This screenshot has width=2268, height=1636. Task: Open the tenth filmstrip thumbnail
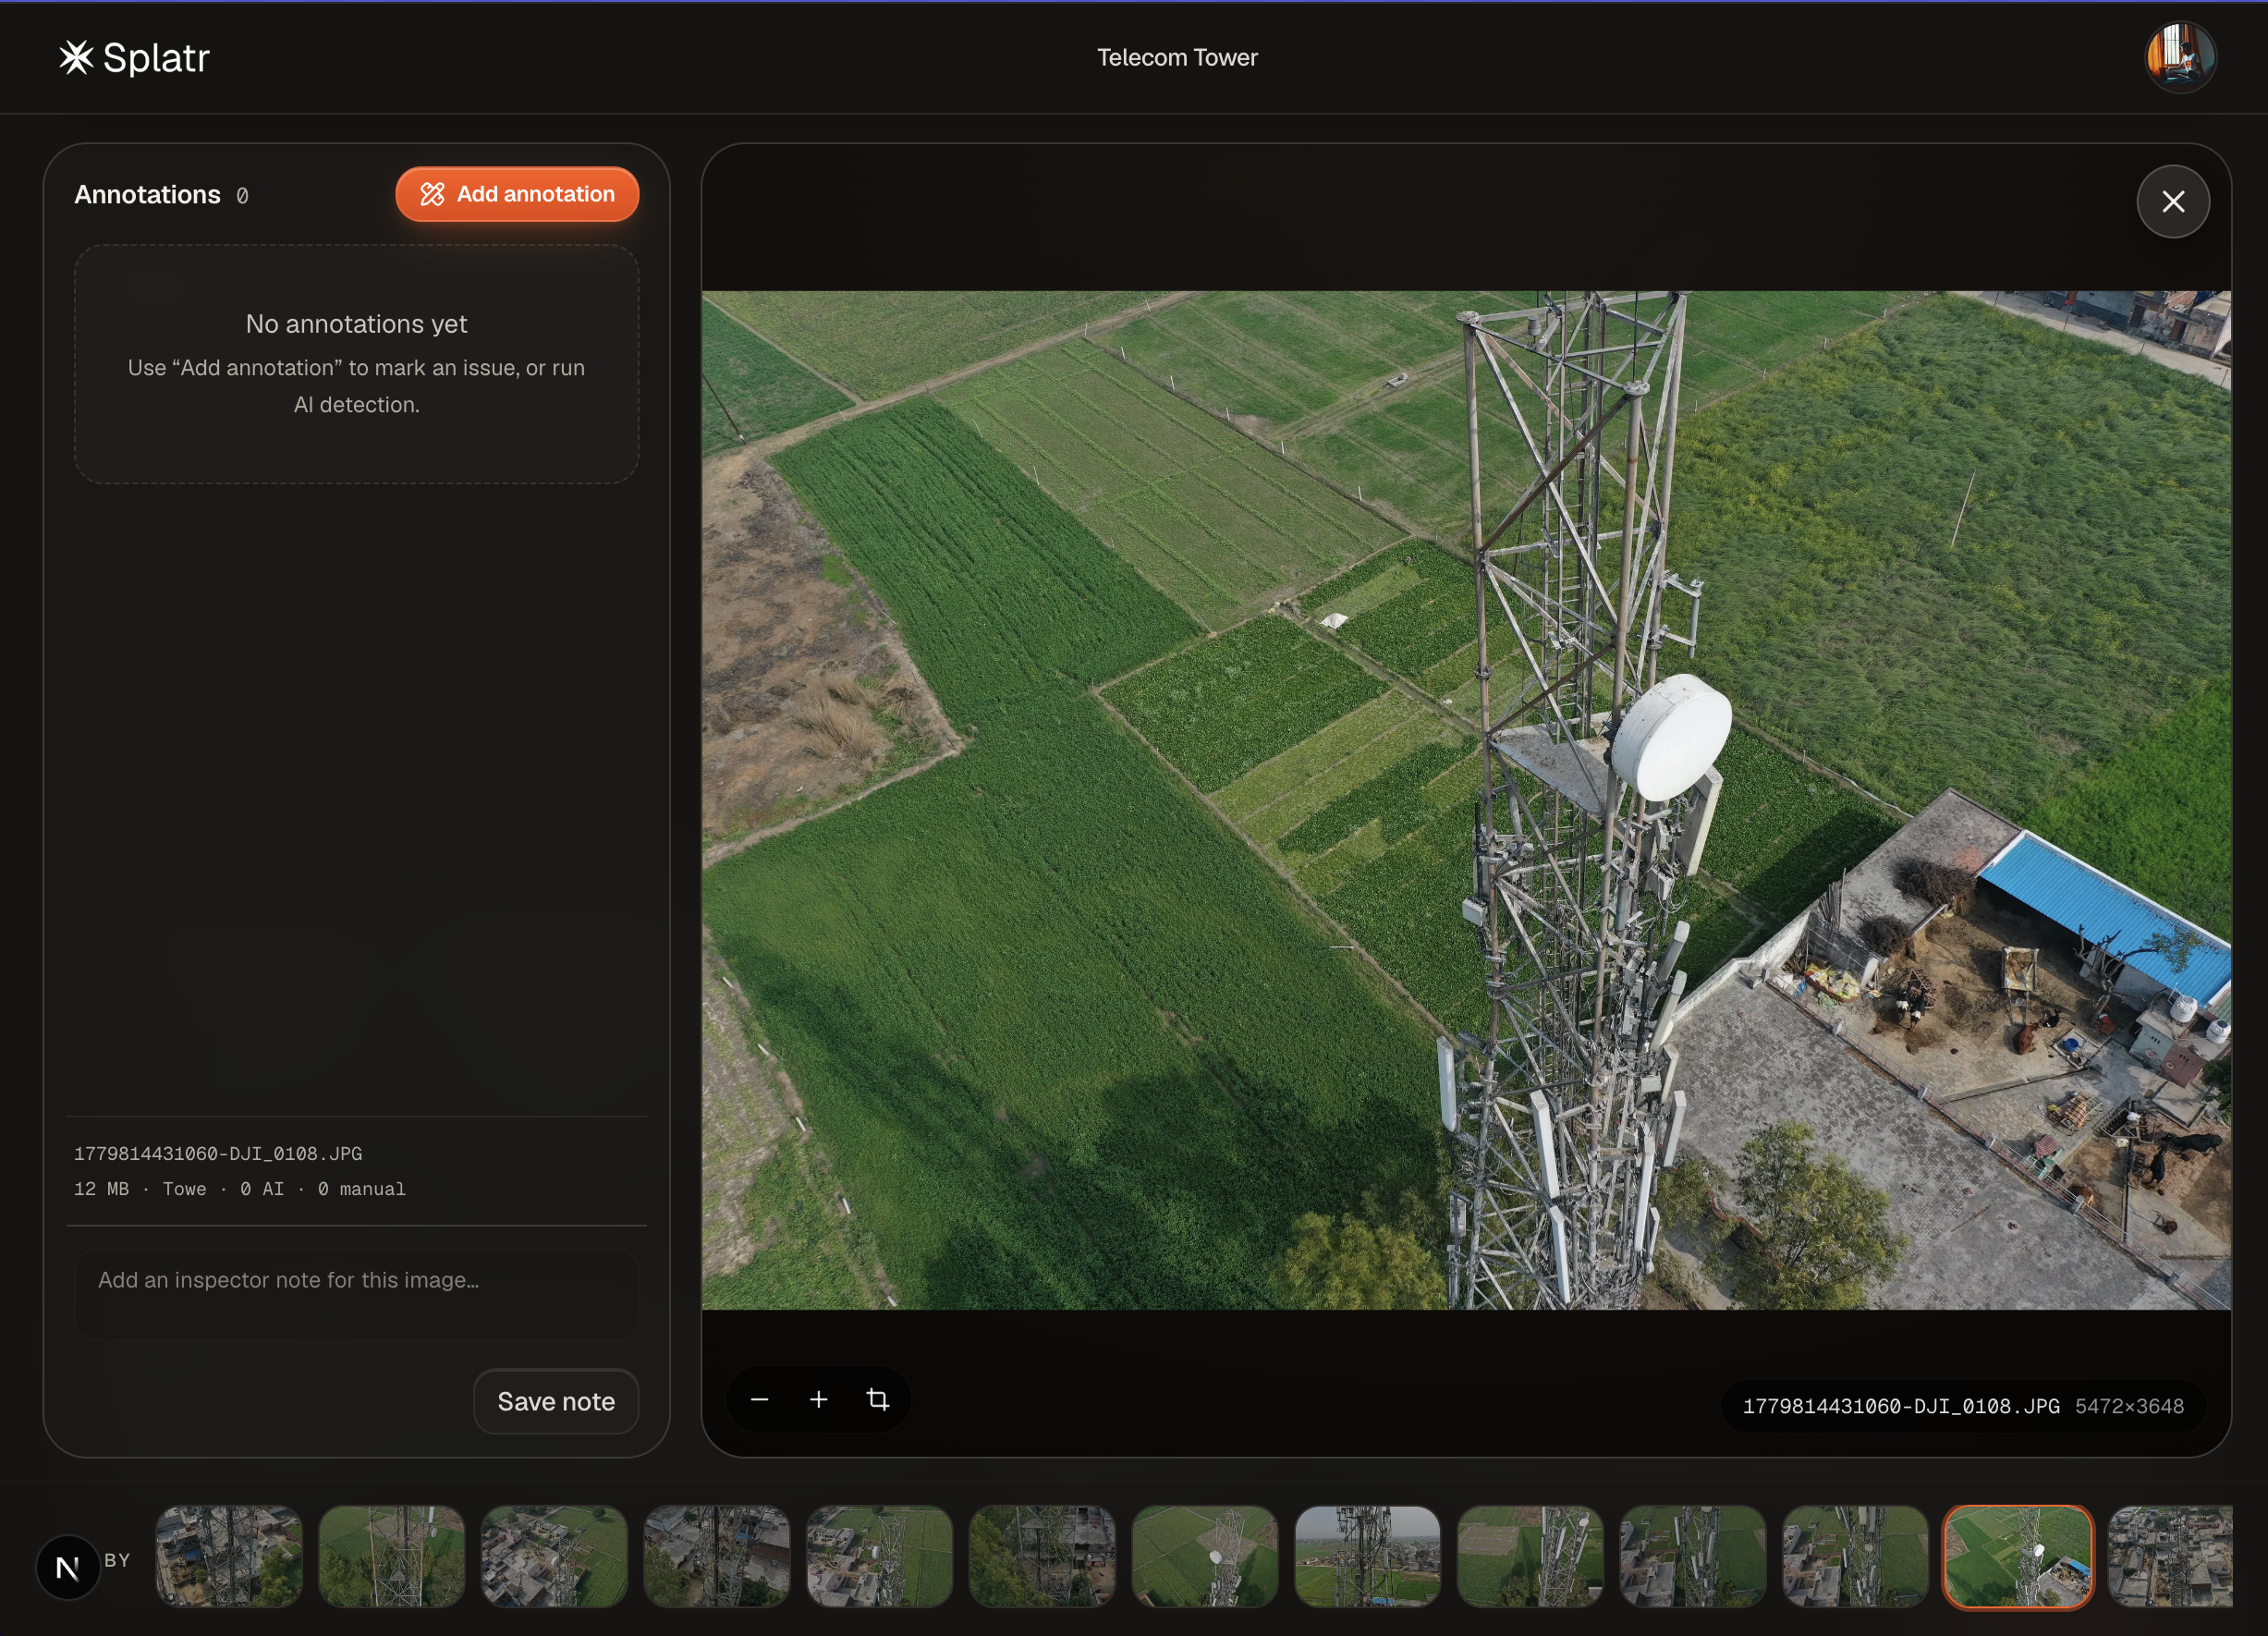point(1693,1557)
